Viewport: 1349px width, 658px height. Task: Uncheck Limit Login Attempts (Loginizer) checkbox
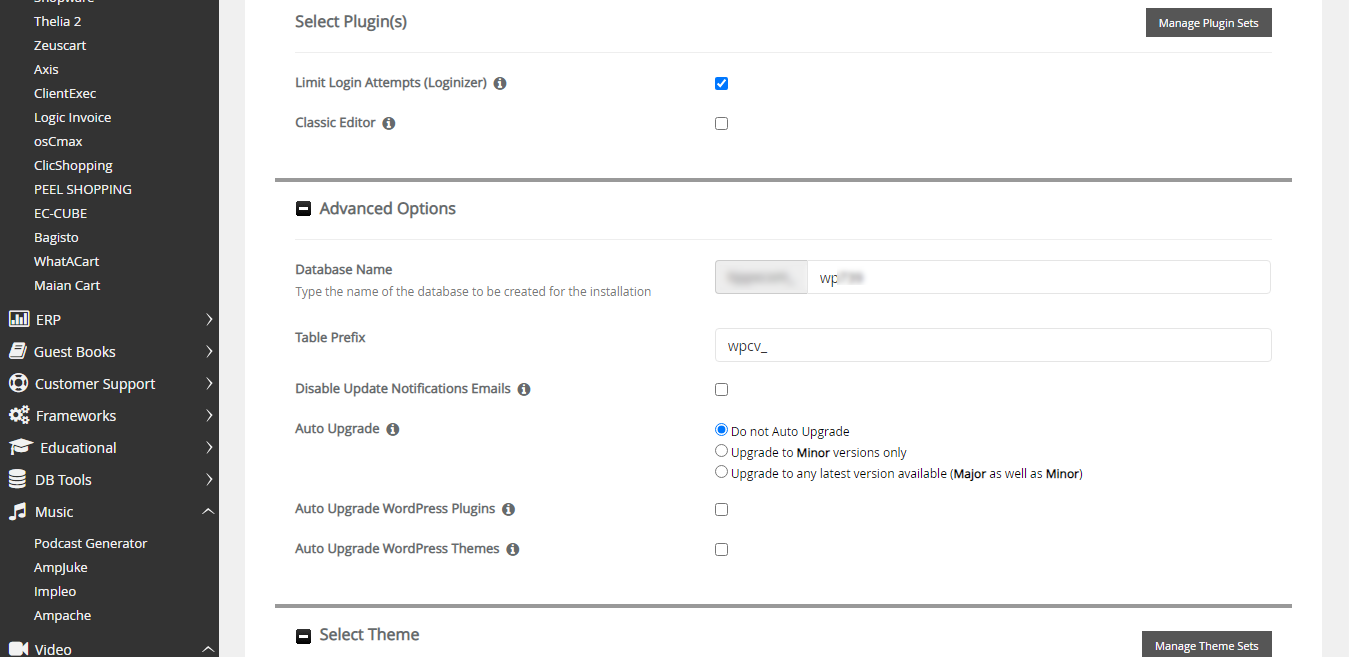point(721,84)
